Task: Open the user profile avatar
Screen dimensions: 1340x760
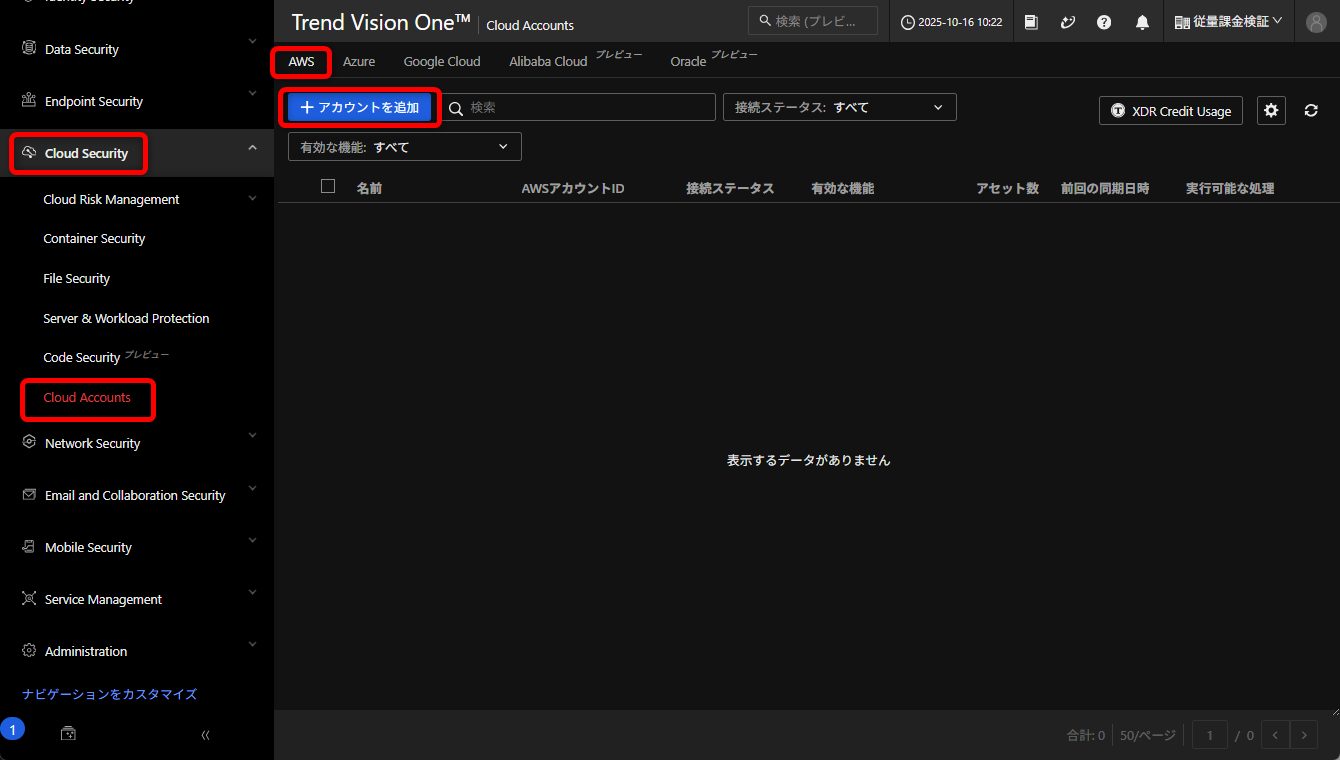Action: (x=1316, y=22)
